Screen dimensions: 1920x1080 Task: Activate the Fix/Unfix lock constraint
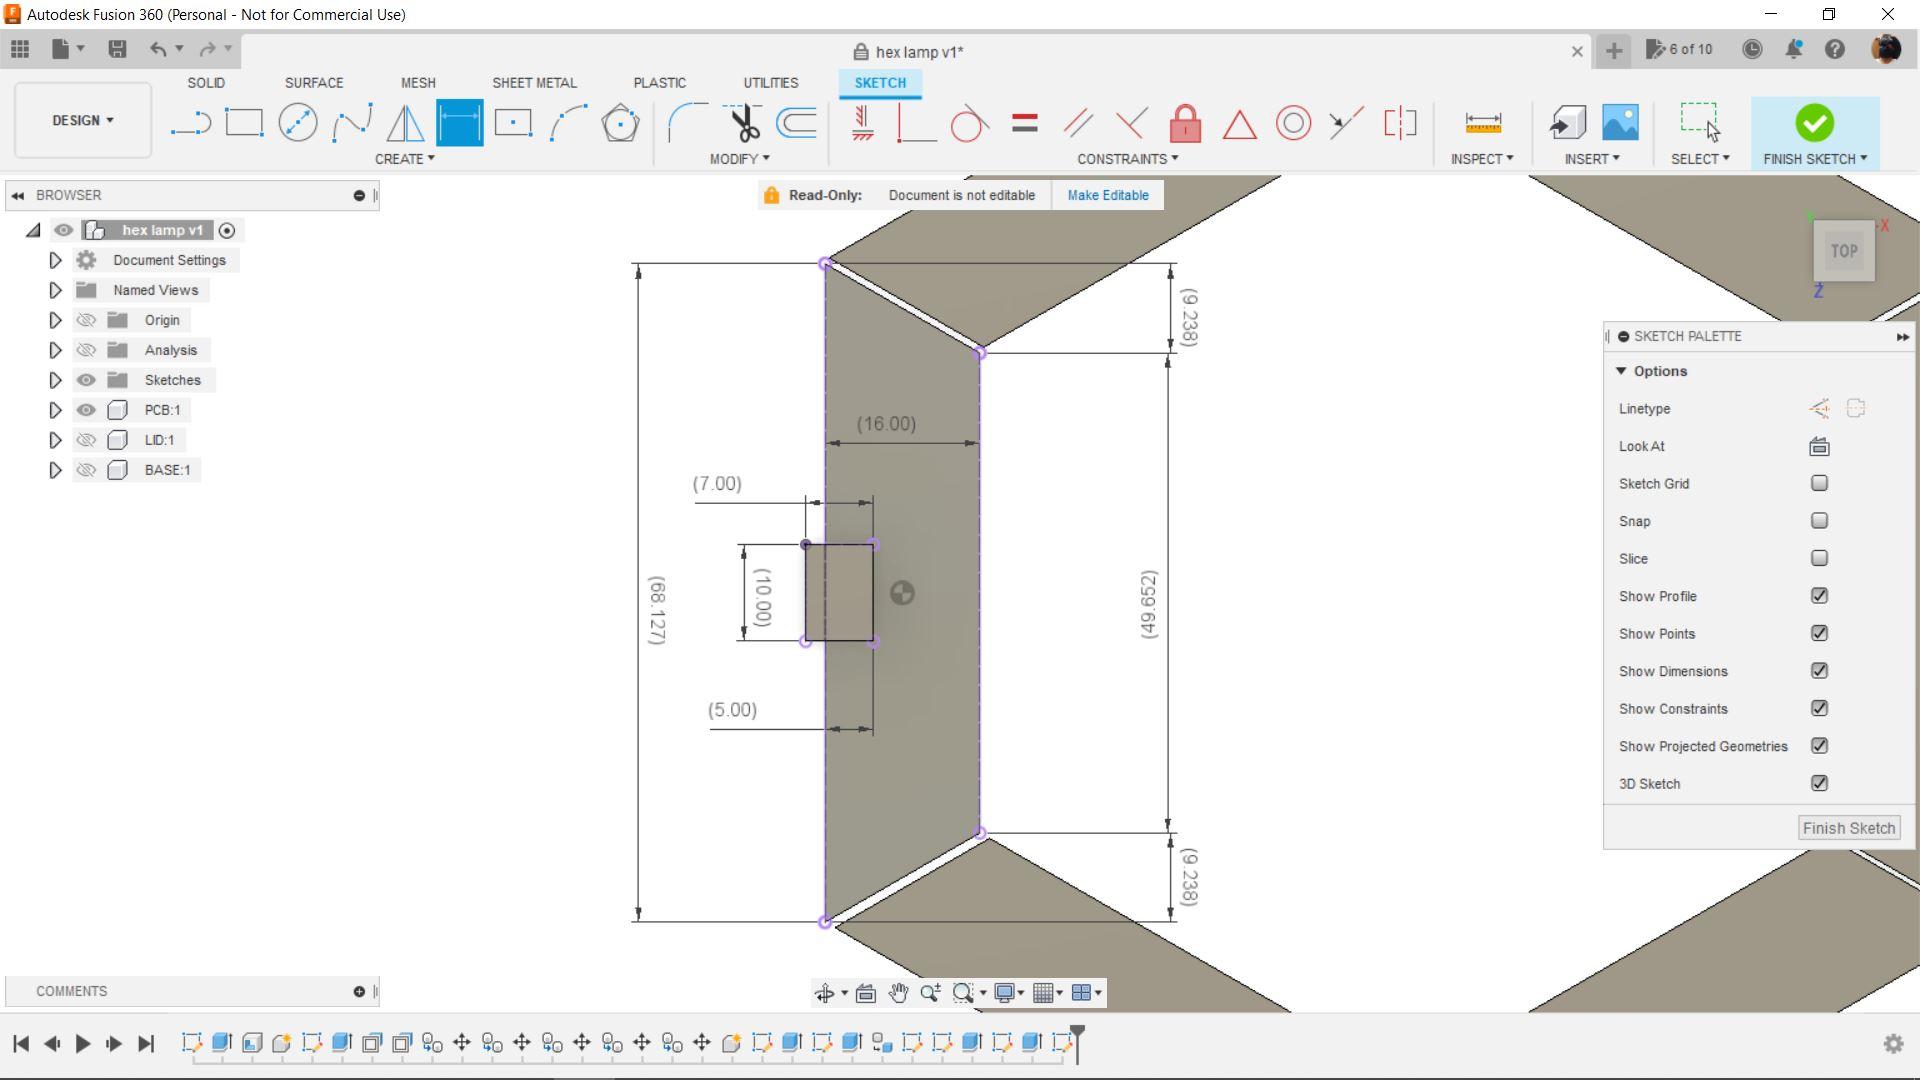point(1185,123)
